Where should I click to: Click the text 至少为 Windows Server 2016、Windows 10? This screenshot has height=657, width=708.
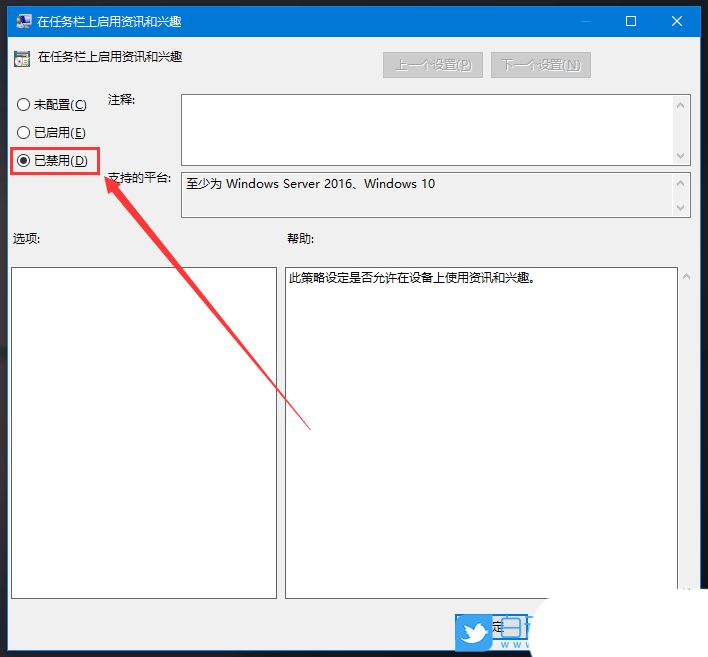pos(311,184)
